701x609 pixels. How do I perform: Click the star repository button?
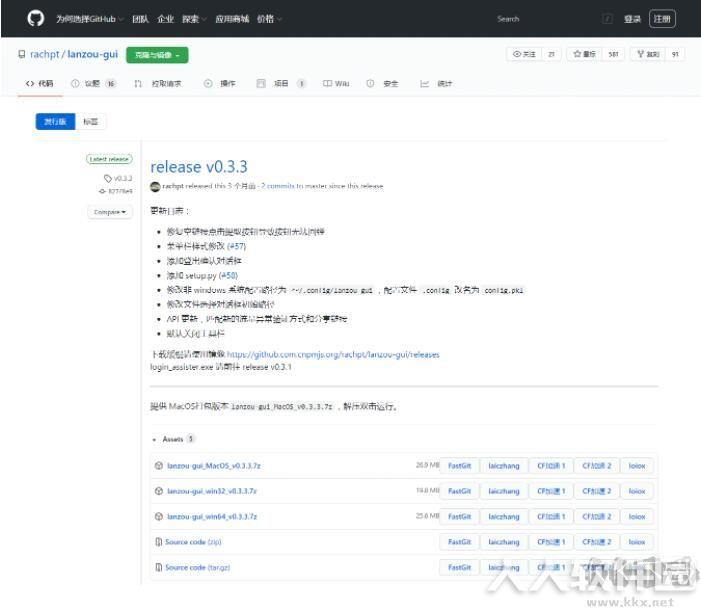[x=584, y=54]
